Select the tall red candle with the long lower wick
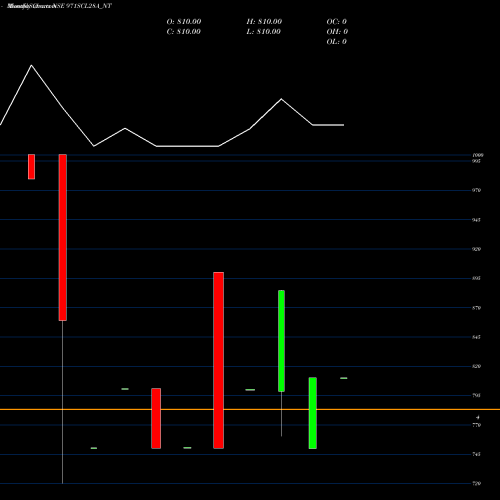The width and height of the screenshot is (500, 500). [63, 237]
